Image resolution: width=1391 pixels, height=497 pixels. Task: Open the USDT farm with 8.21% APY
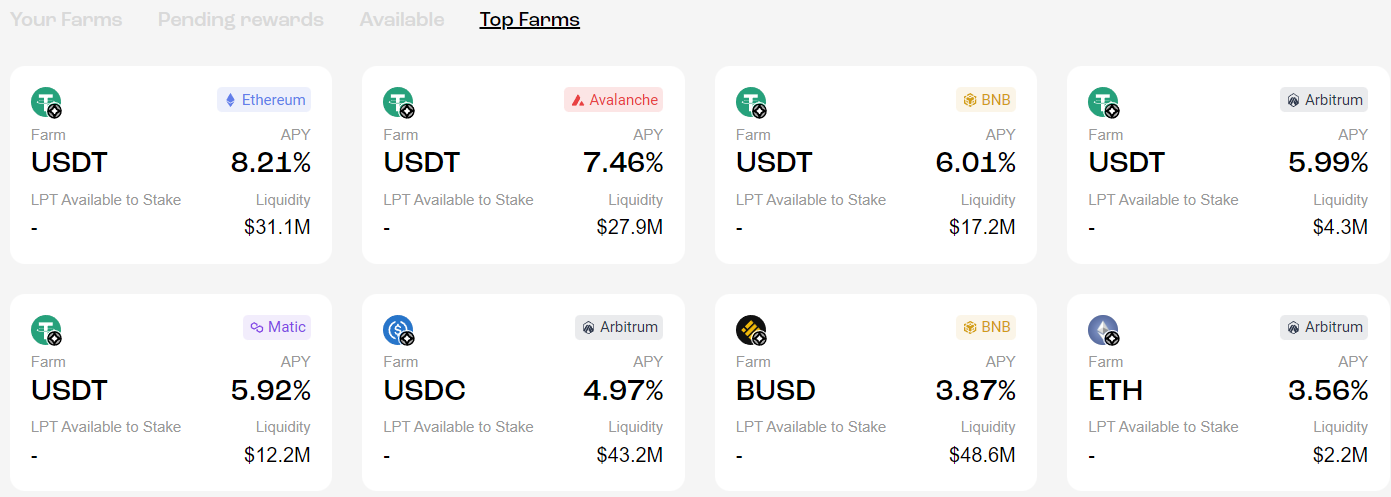(x=171, y=165)
